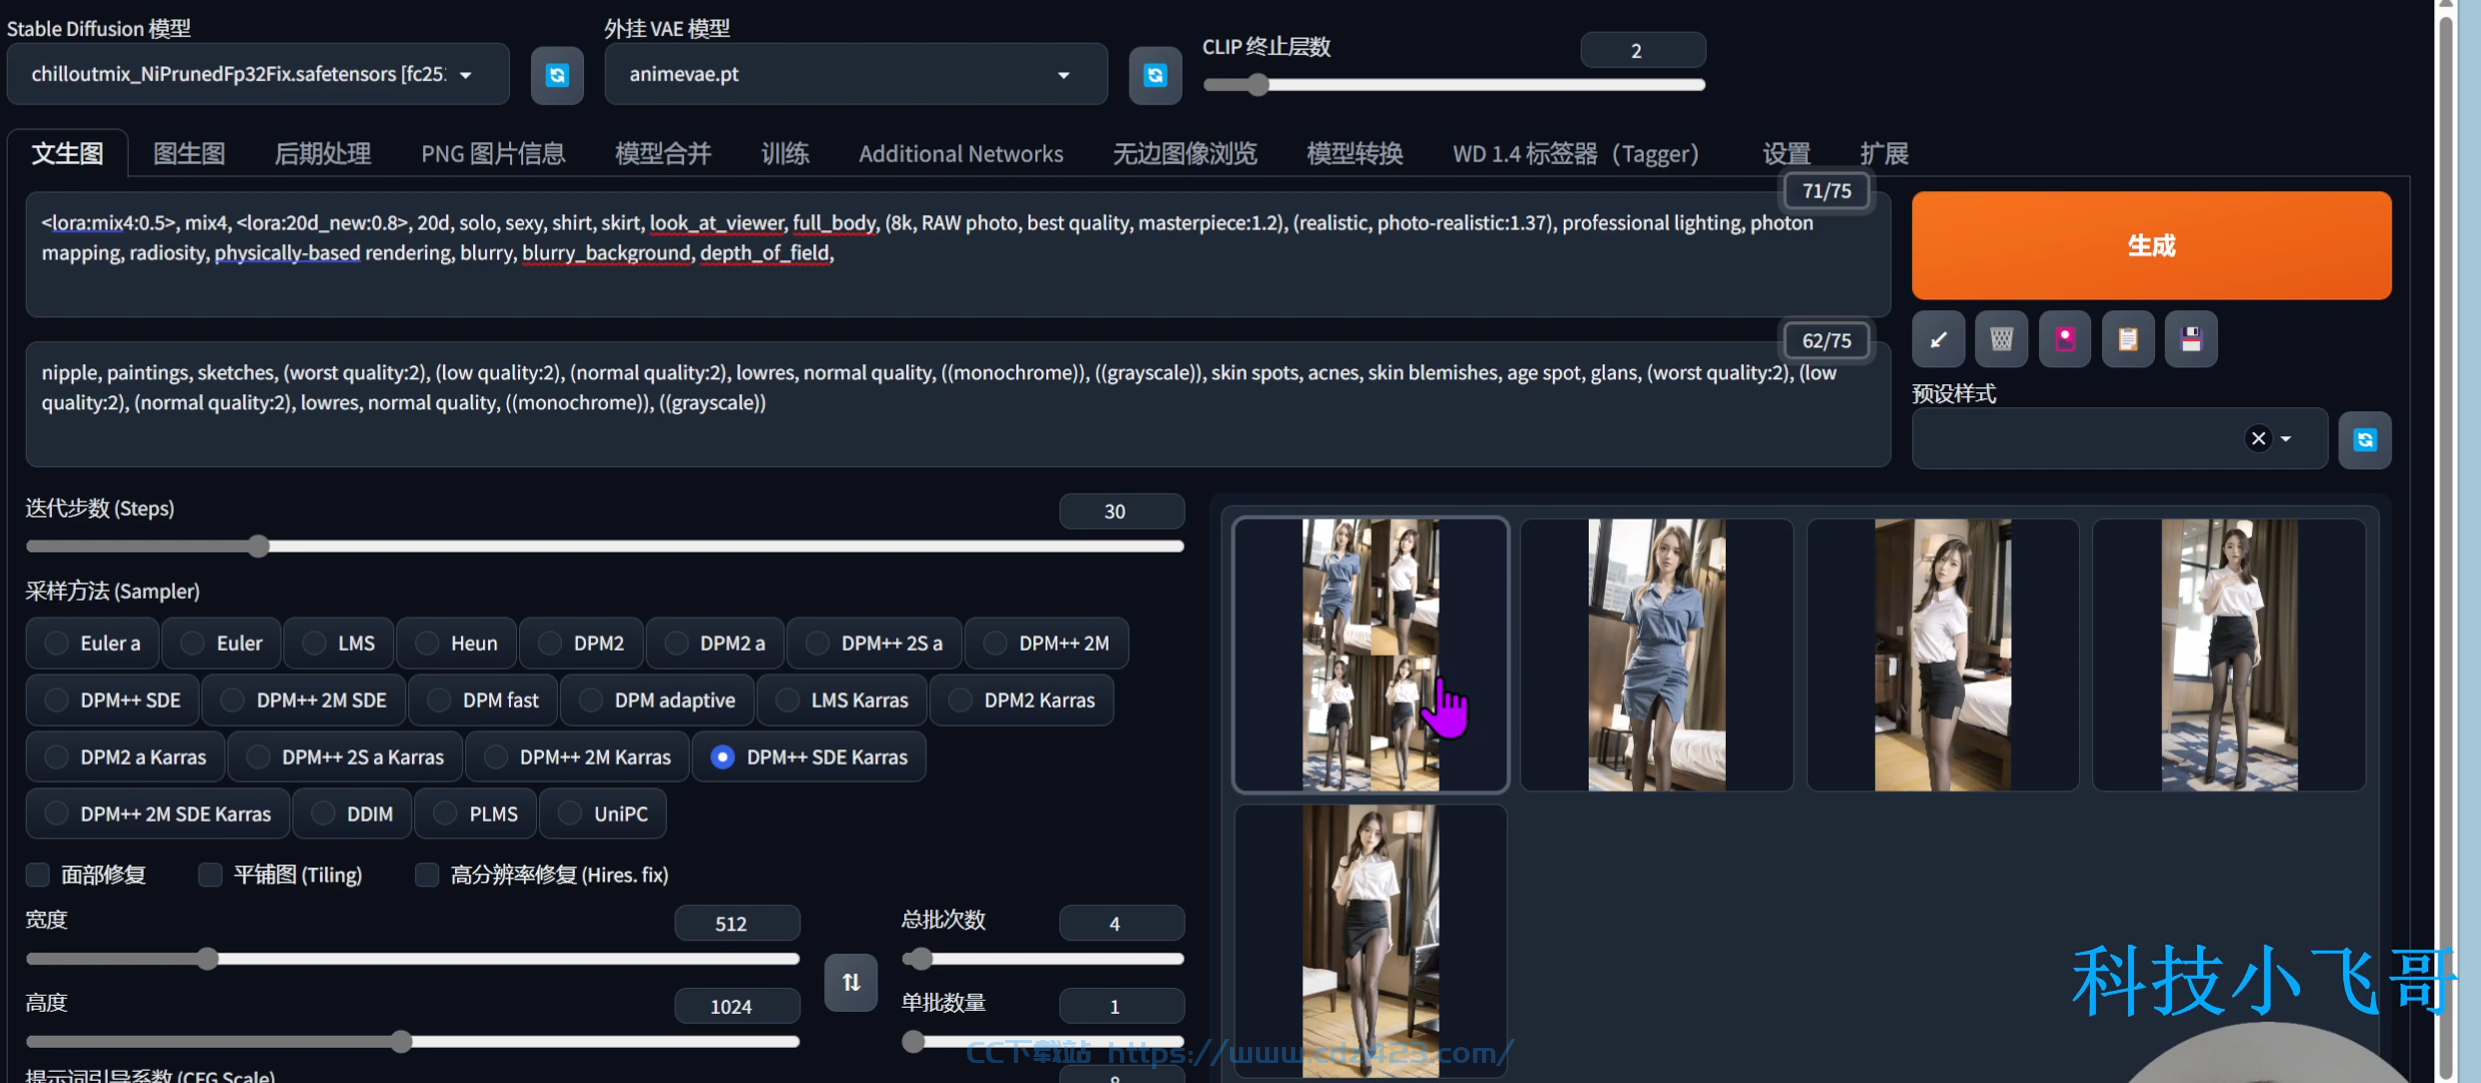Switch to the 图生图 tab

189,153
